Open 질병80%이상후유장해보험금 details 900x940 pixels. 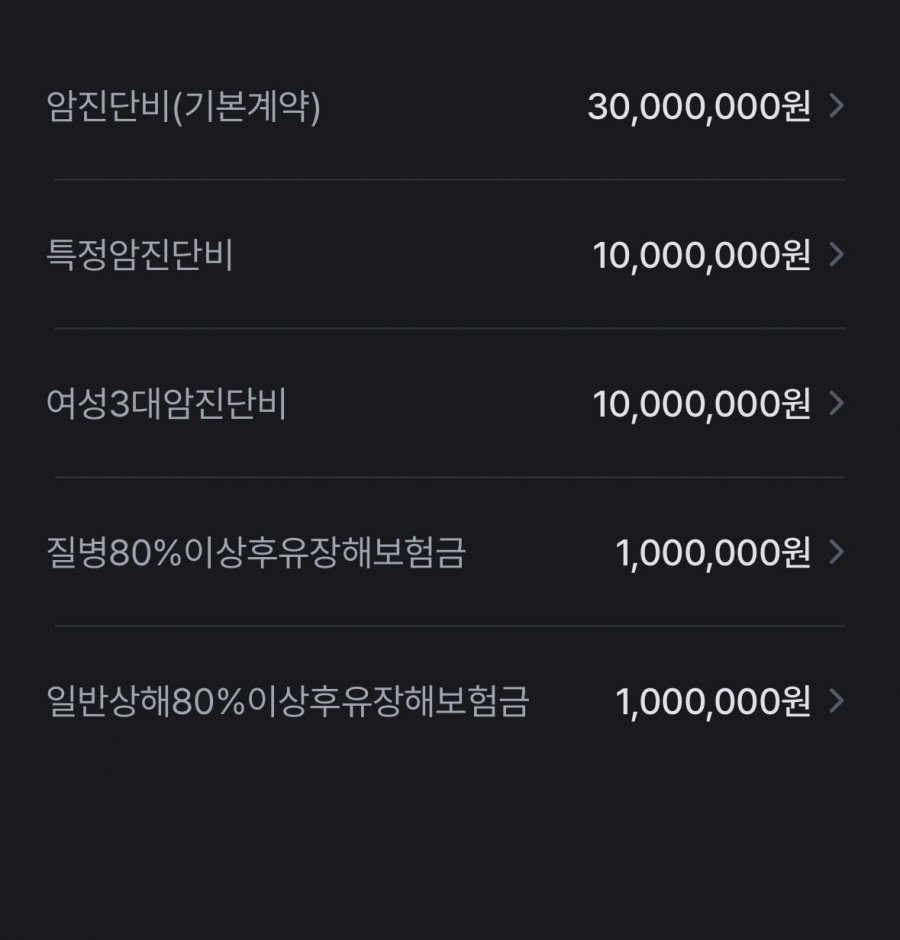[x=450, y=552]
